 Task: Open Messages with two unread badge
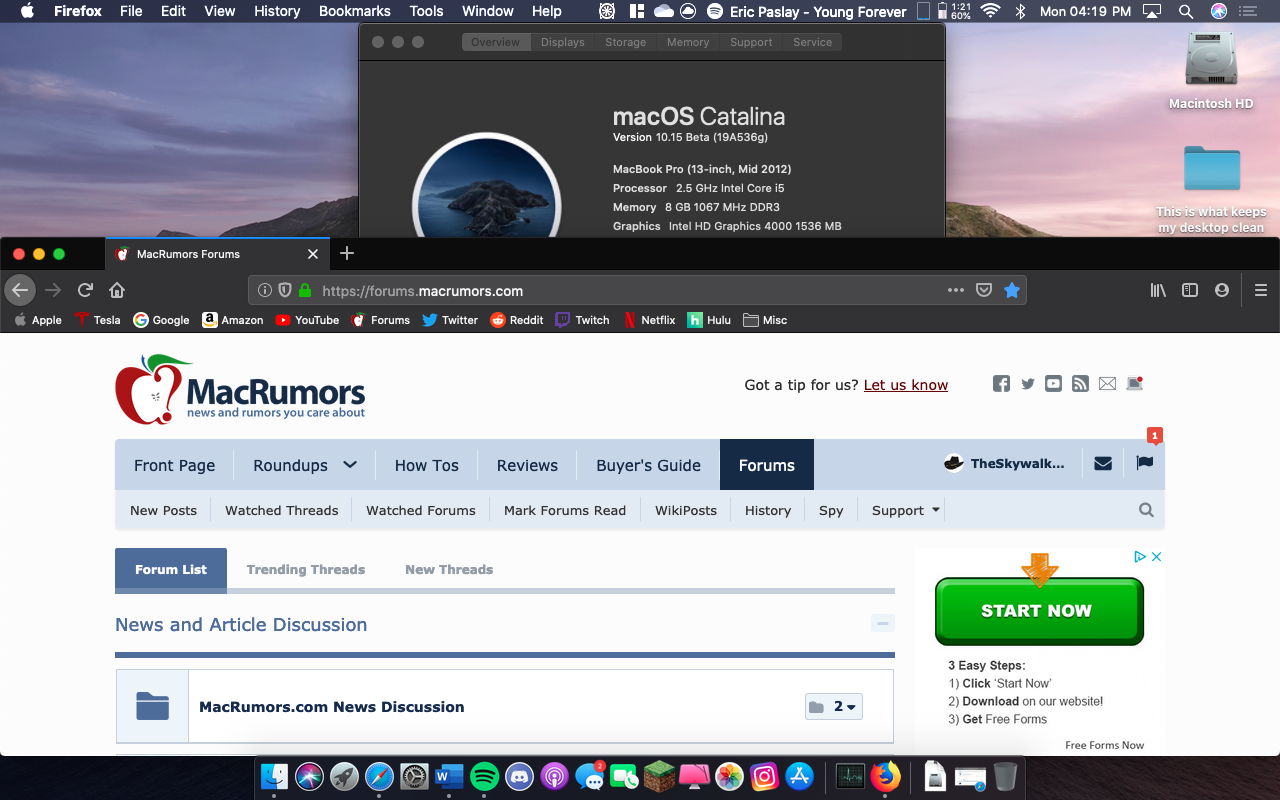[x=589, y=776]
